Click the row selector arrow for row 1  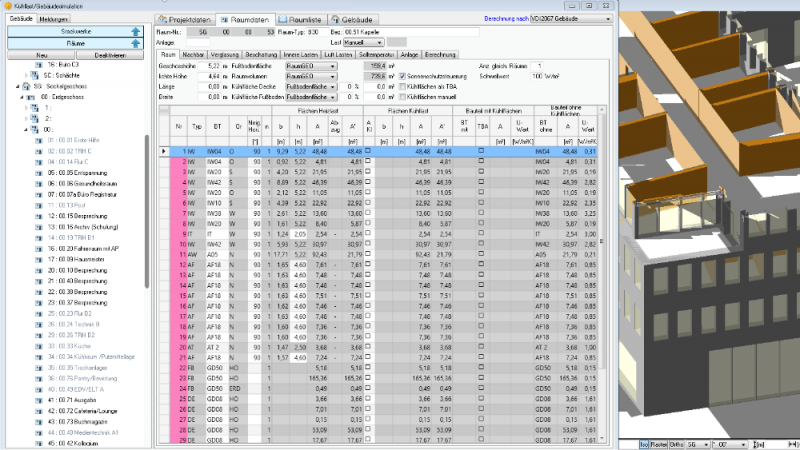pyautogui.click(x=164, y=151)
